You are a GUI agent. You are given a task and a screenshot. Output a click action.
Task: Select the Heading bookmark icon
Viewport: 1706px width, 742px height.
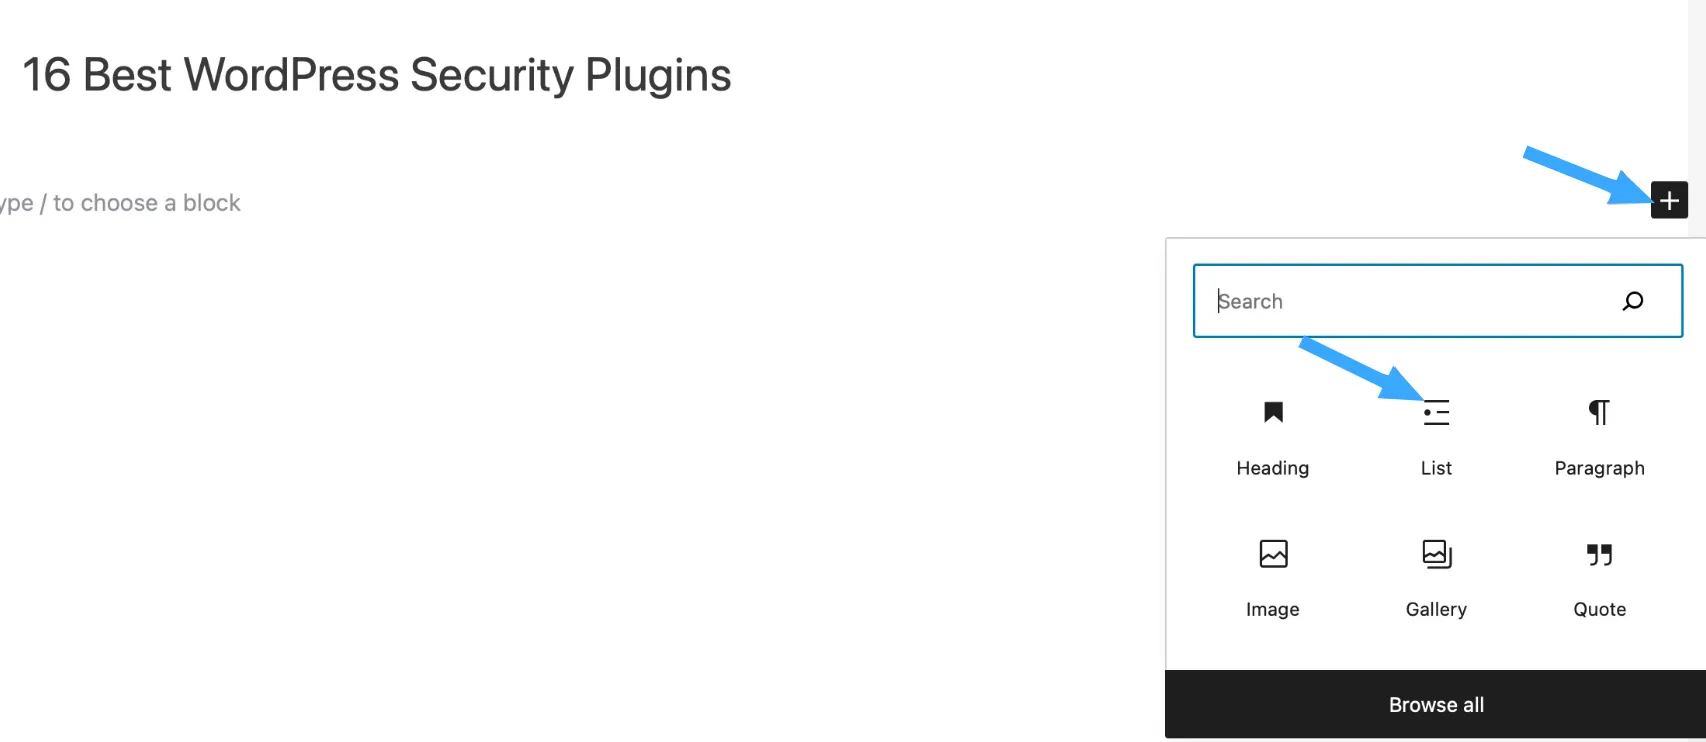pyautogui.click(x=1273, y=412)
